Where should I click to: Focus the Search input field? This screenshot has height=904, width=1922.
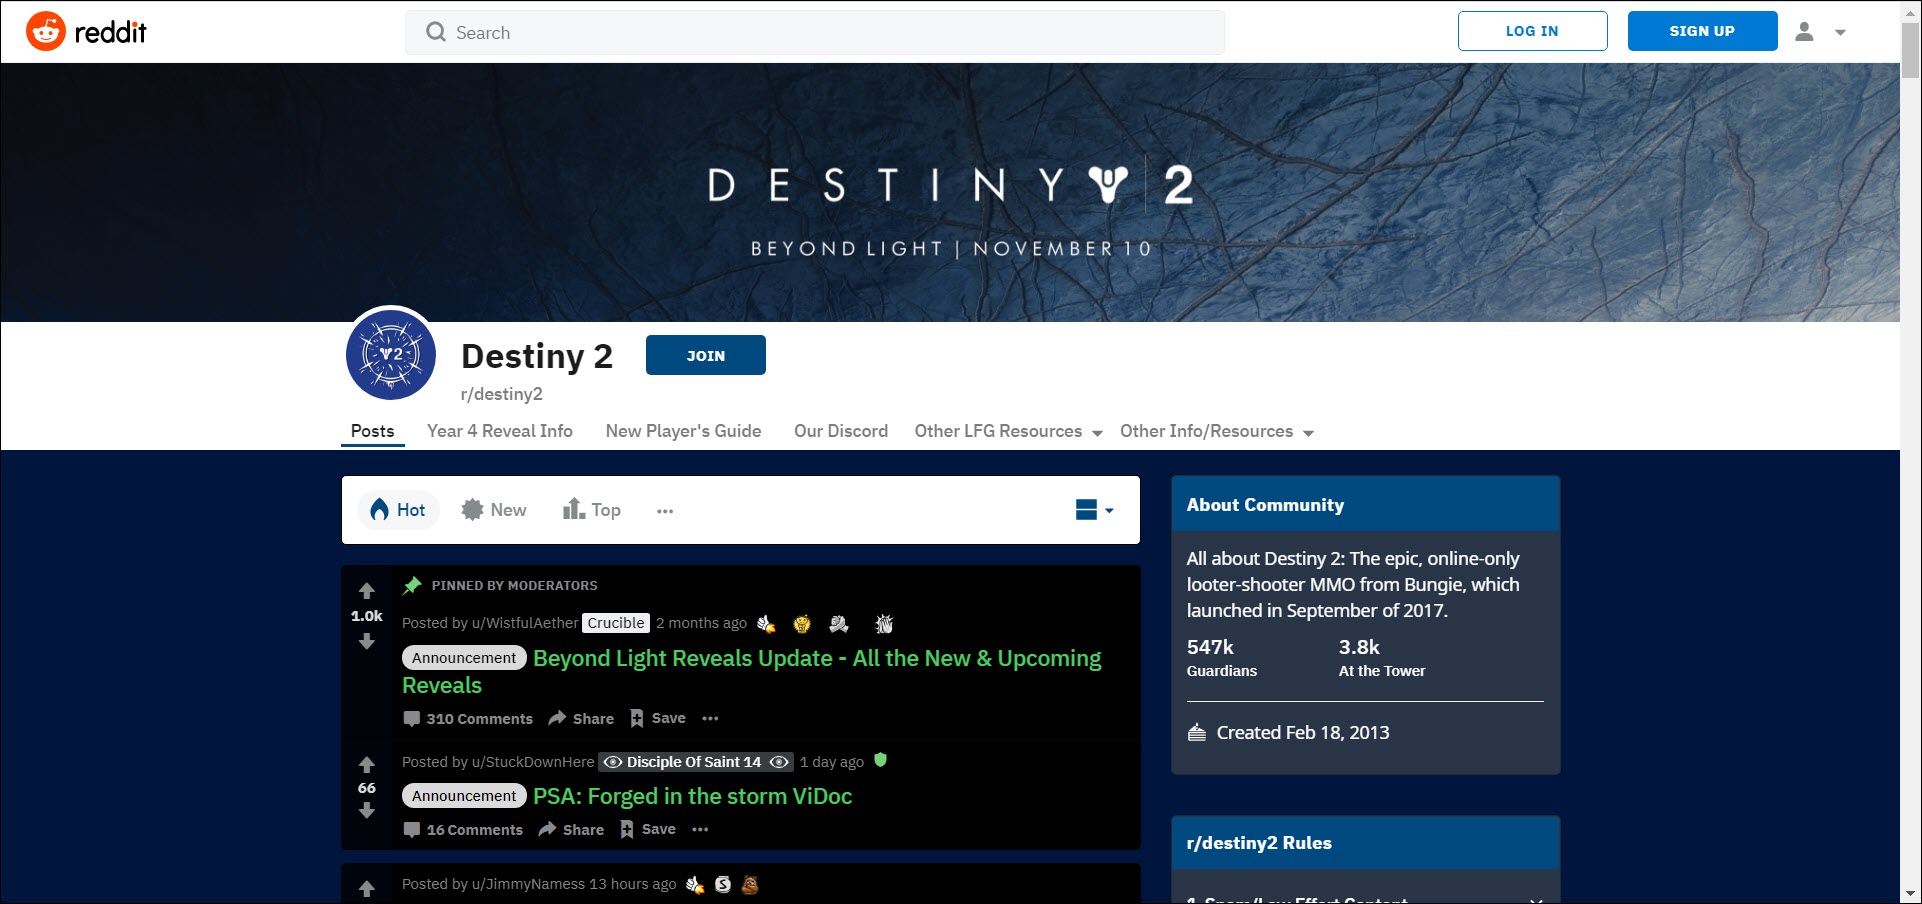(815, 32)
